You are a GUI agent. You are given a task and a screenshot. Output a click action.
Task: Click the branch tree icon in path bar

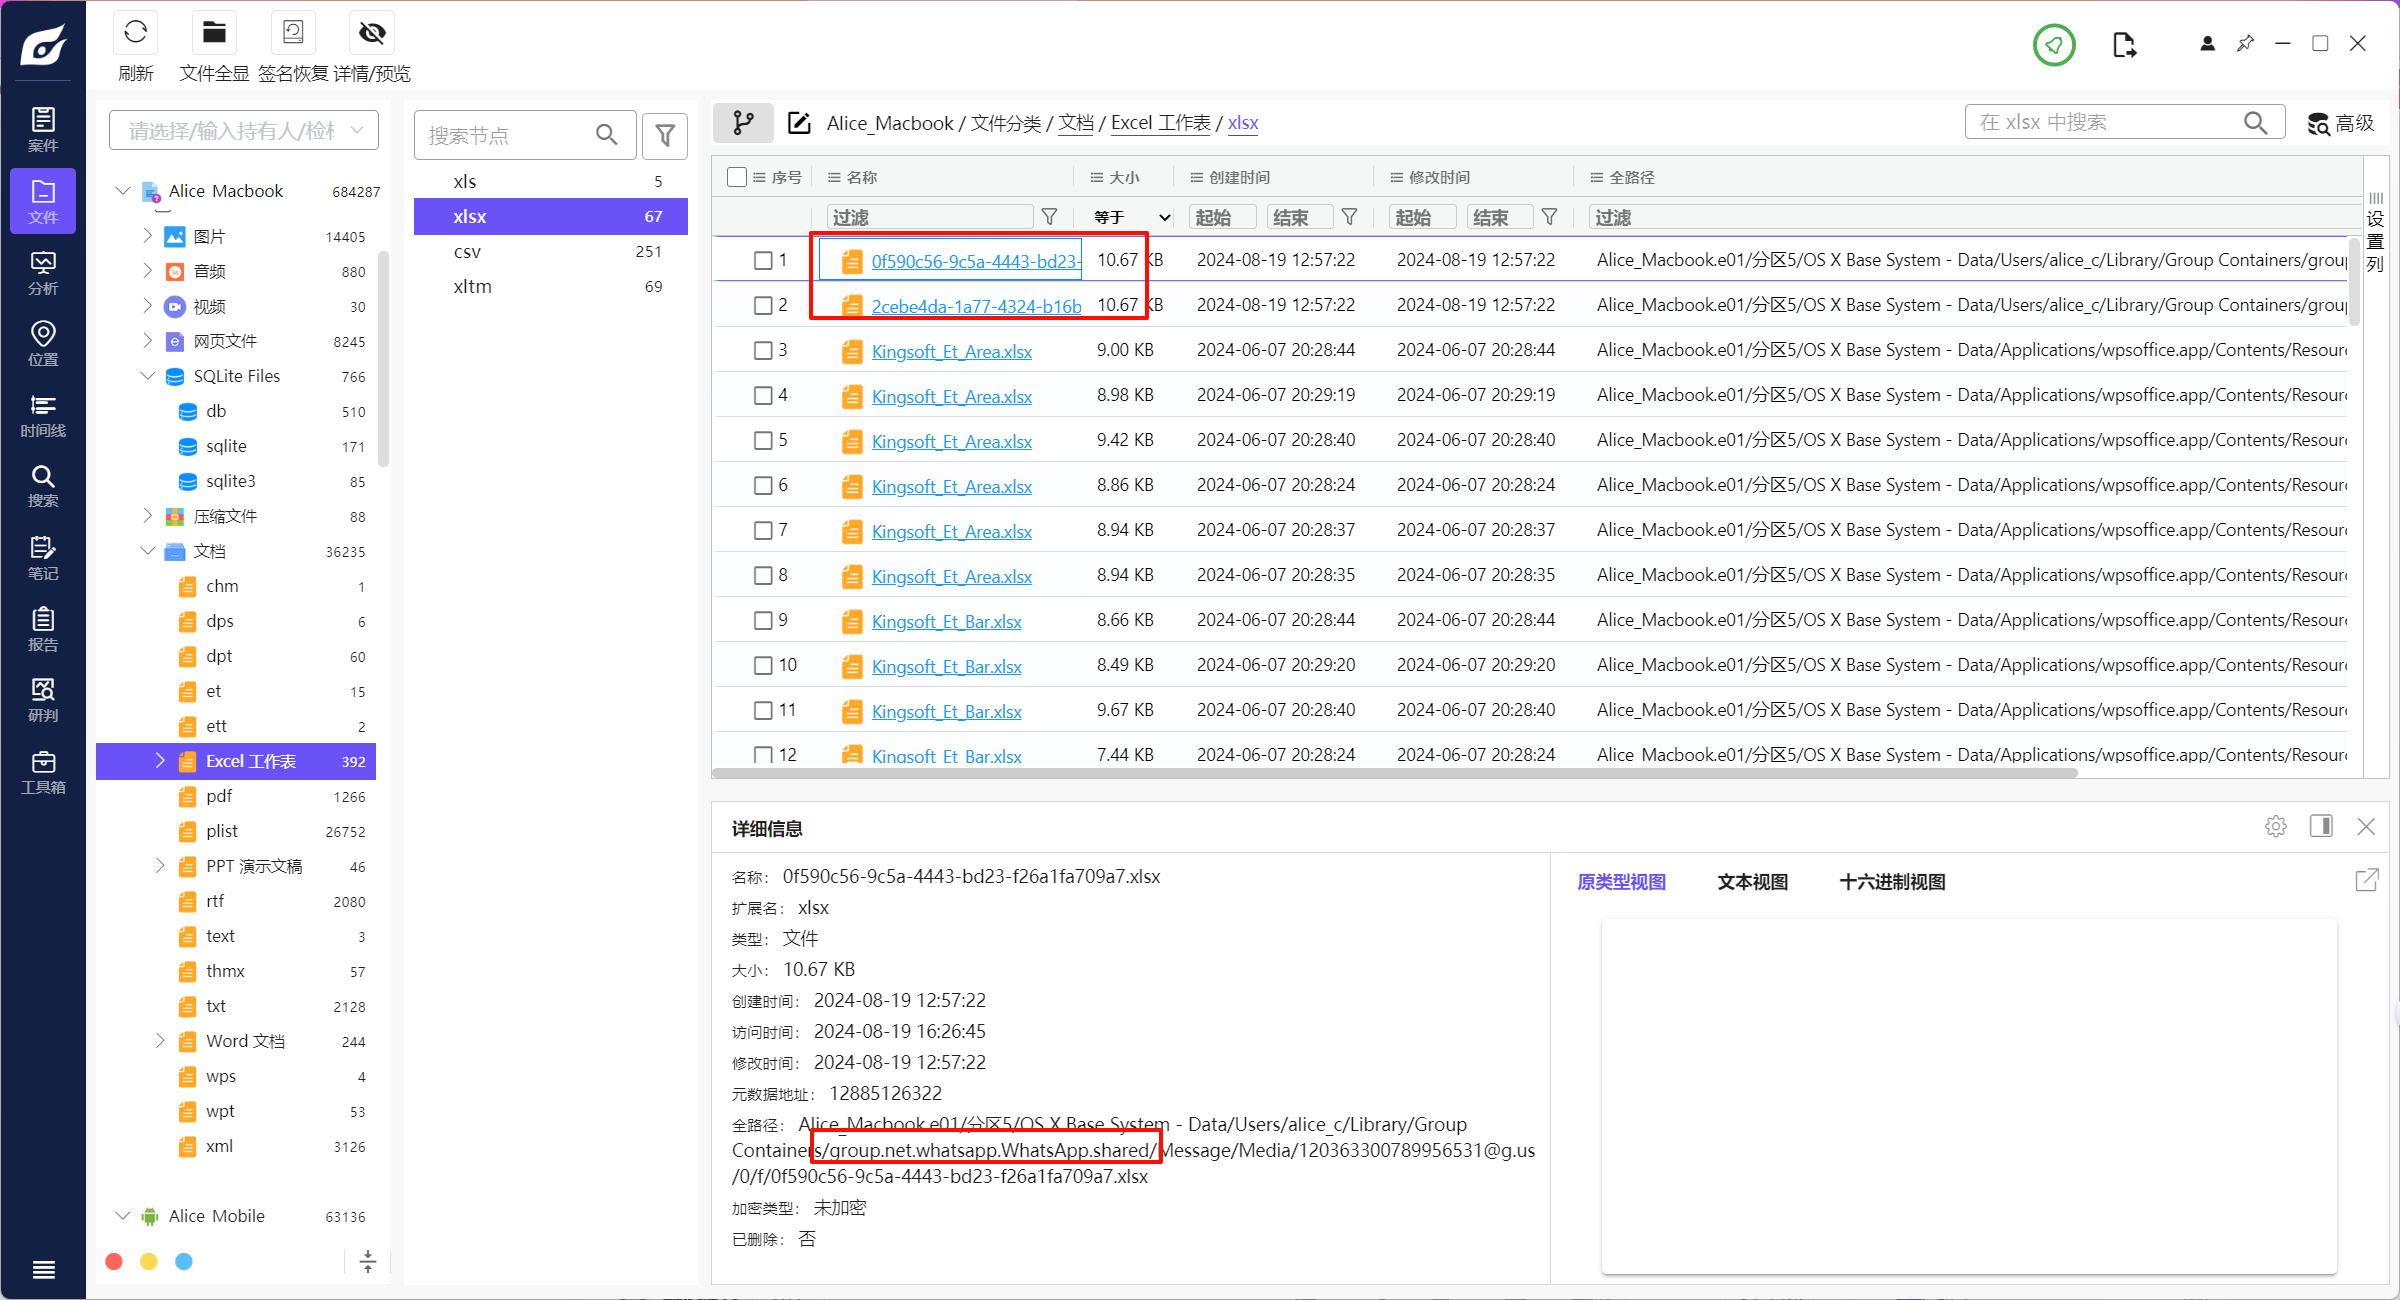(x=743, y=123)
